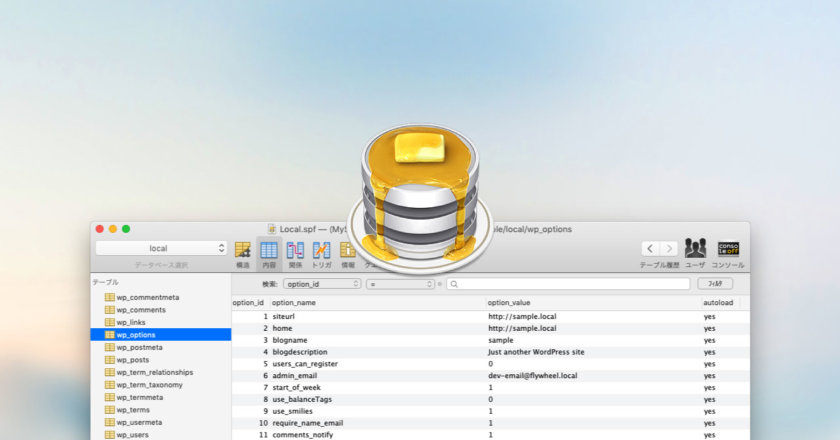Focus the filter search input field
Screen dimensions: 840x440
(568, 284)
